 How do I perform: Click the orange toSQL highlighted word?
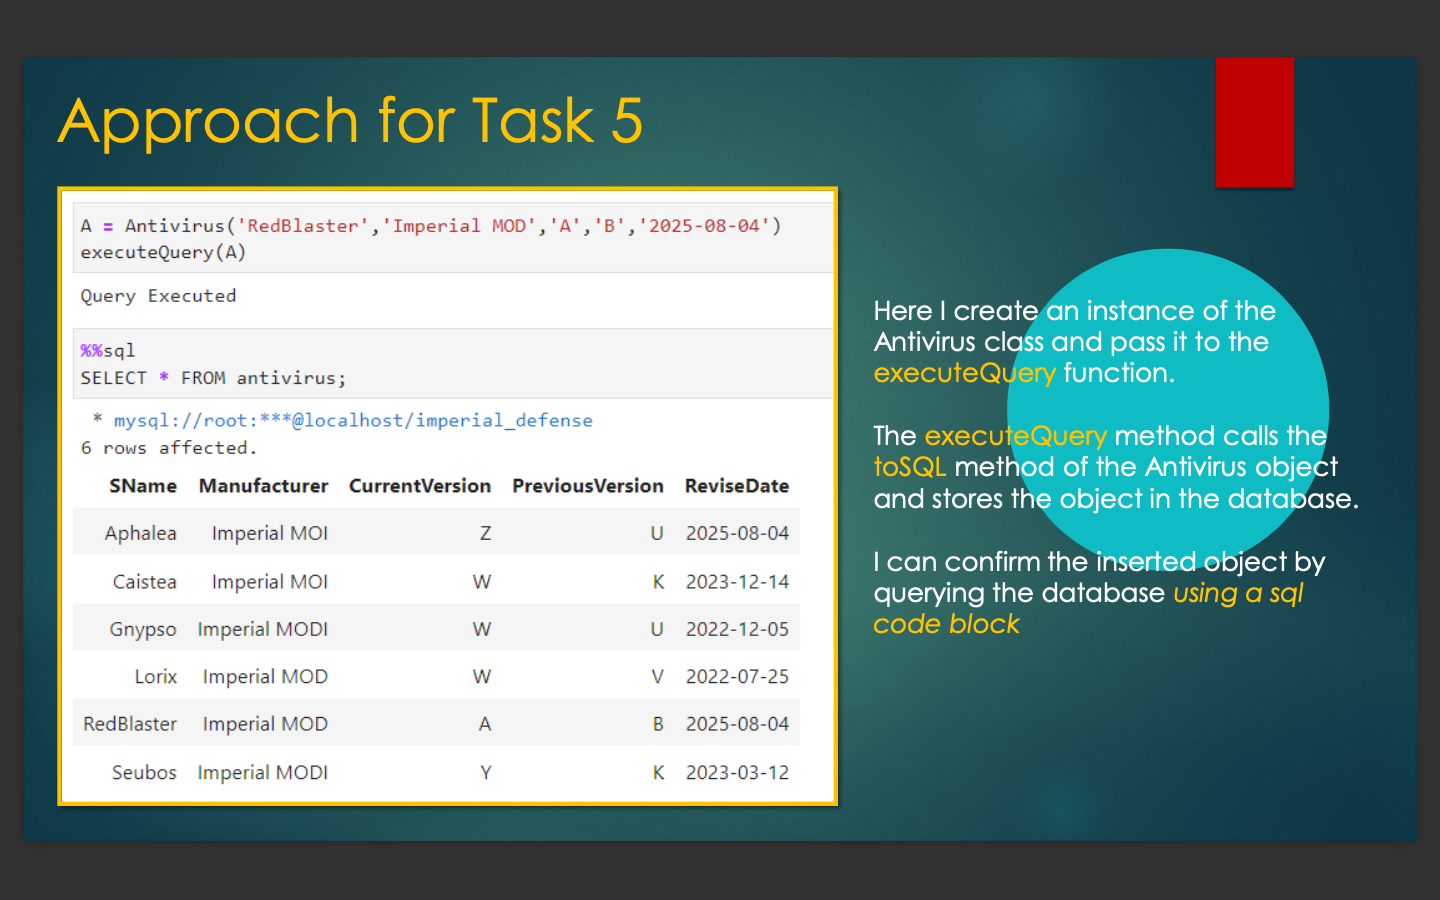[x=909, y=467]
